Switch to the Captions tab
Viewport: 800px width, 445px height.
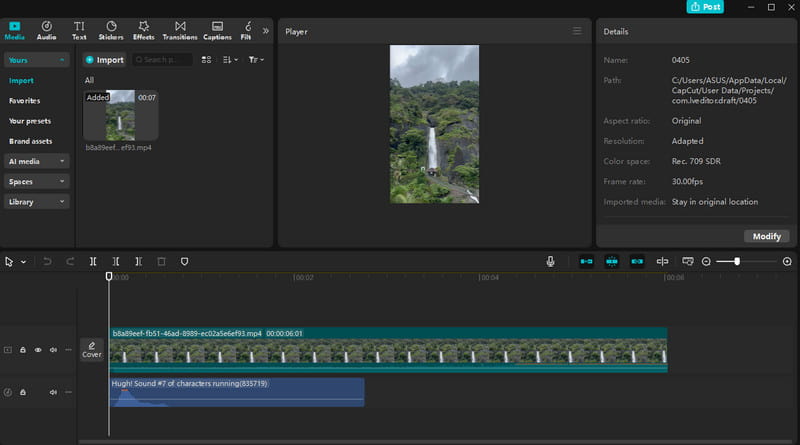pos(217,29)
